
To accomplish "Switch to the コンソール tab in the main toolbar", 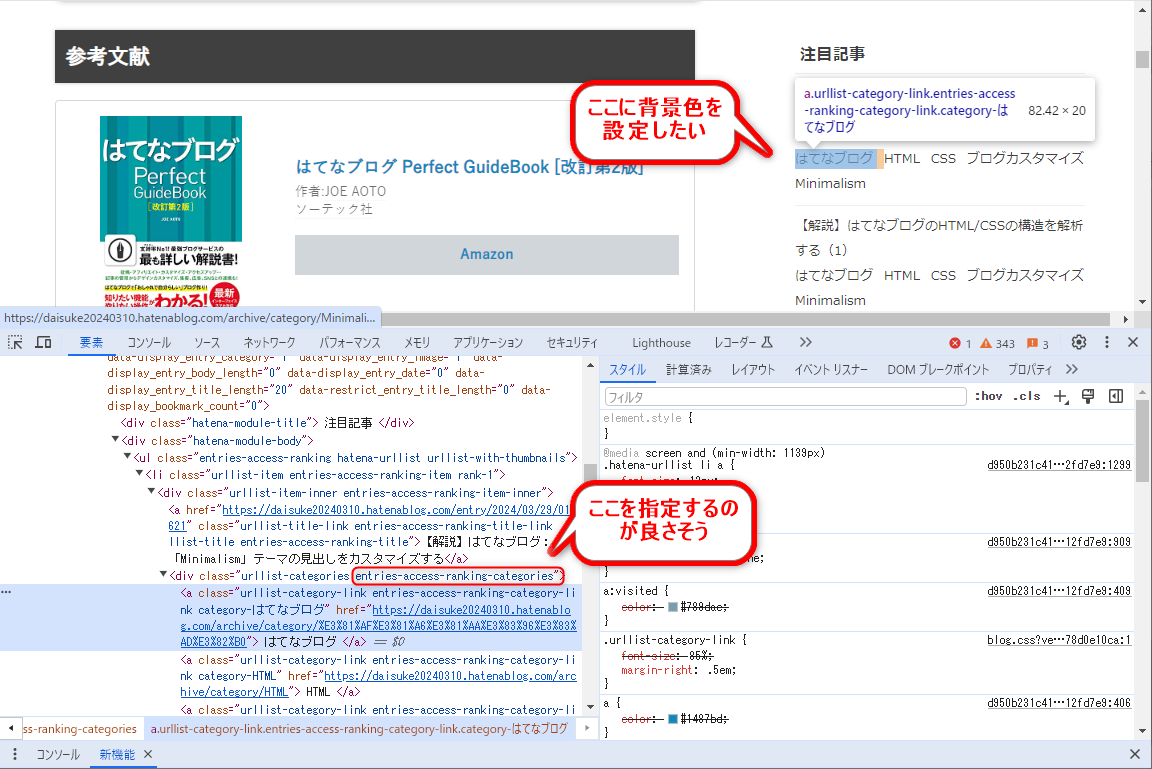I will click(x=149, y=342).
